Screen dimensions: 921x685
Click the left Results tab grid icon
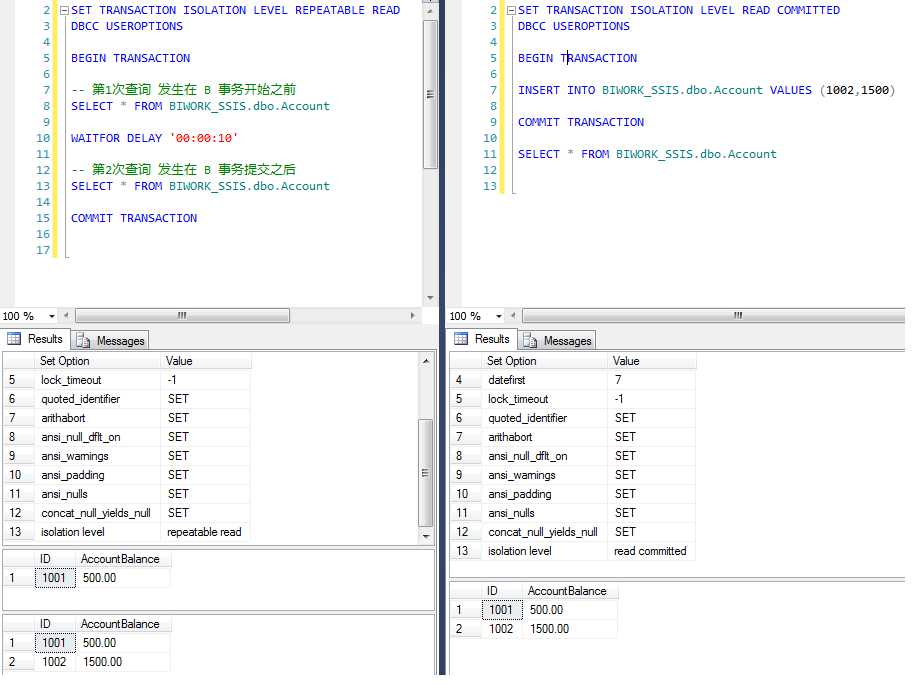tap(14, 339)
